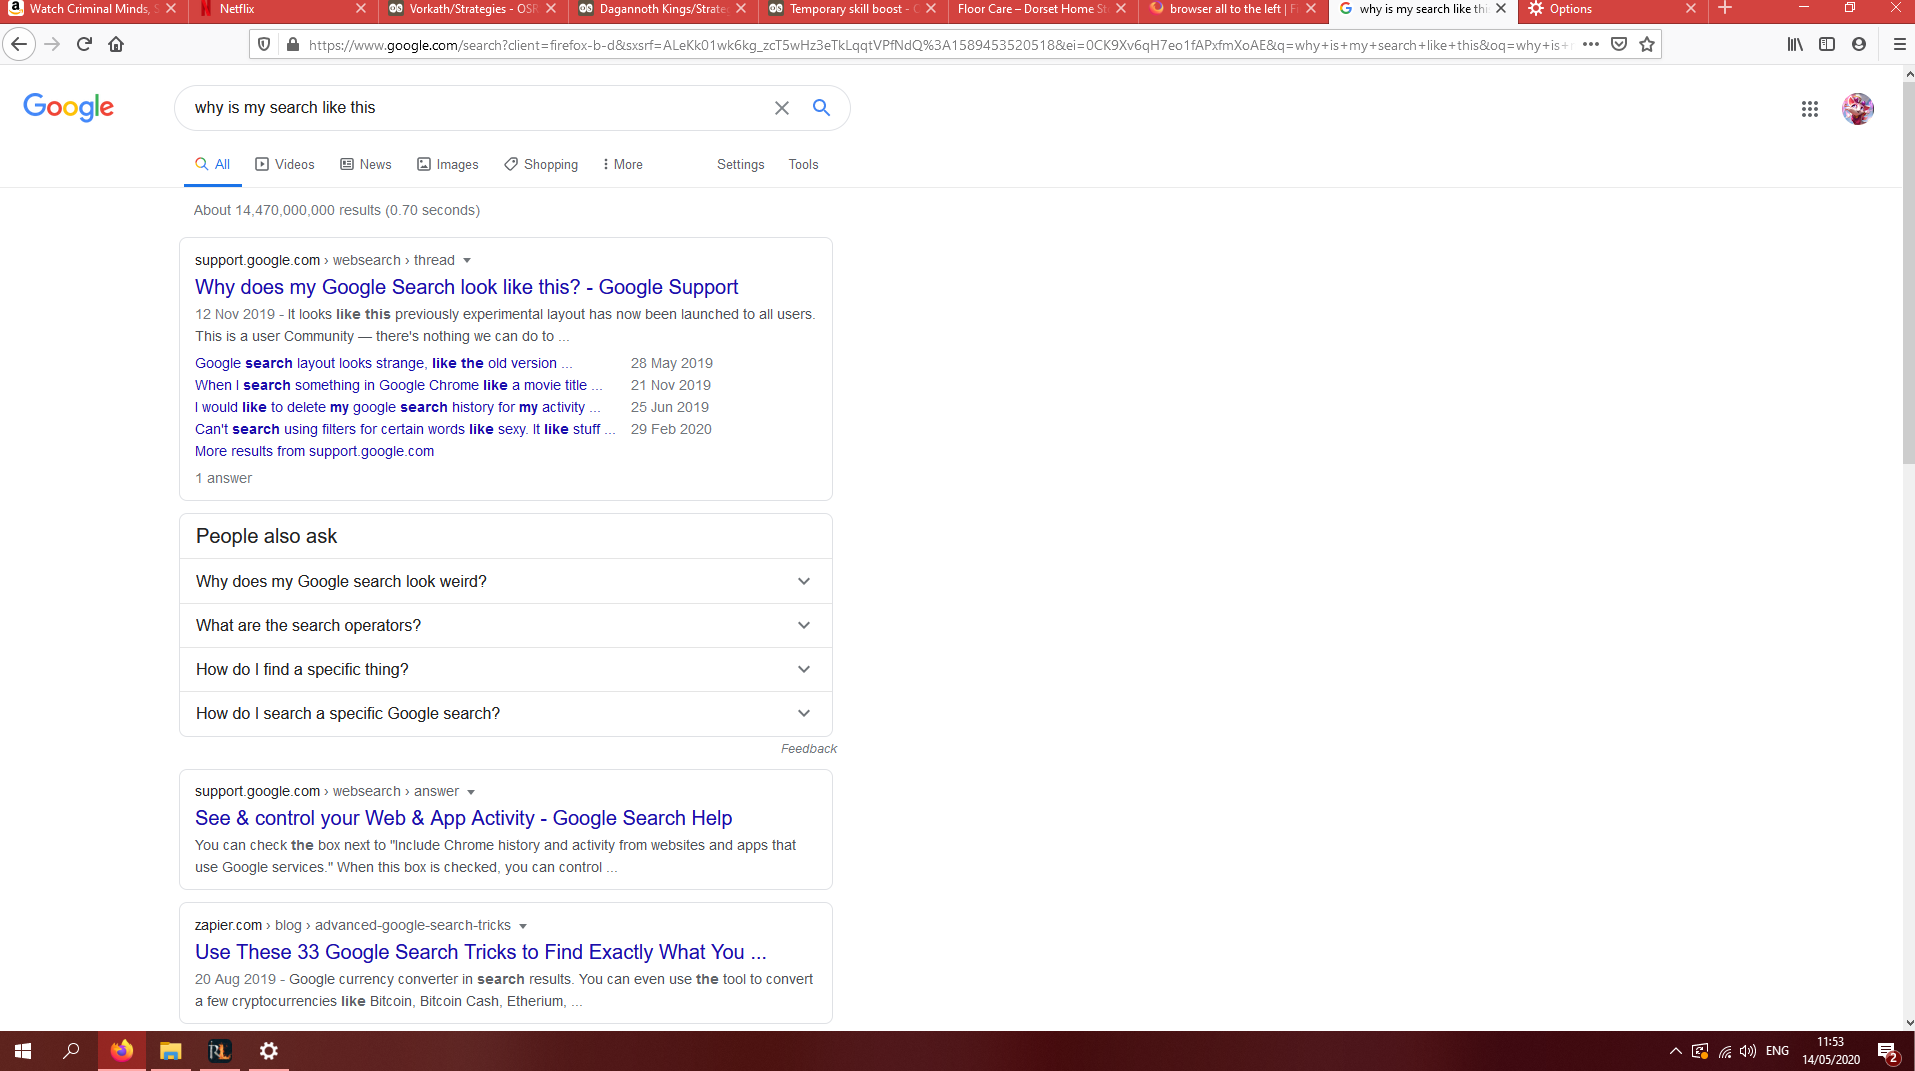Open the Google logo home link
The width and height of the screenshot is (1915, 1071).
click(68, 107)
